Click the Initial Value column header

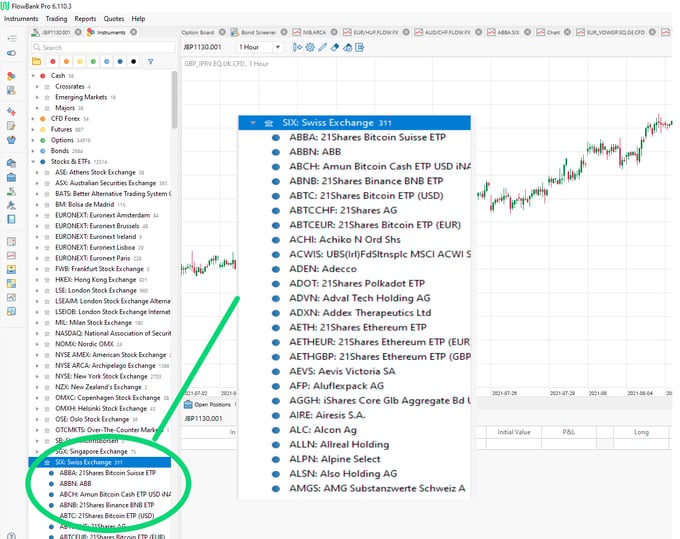pyautogui.click(x=514, y=432)
